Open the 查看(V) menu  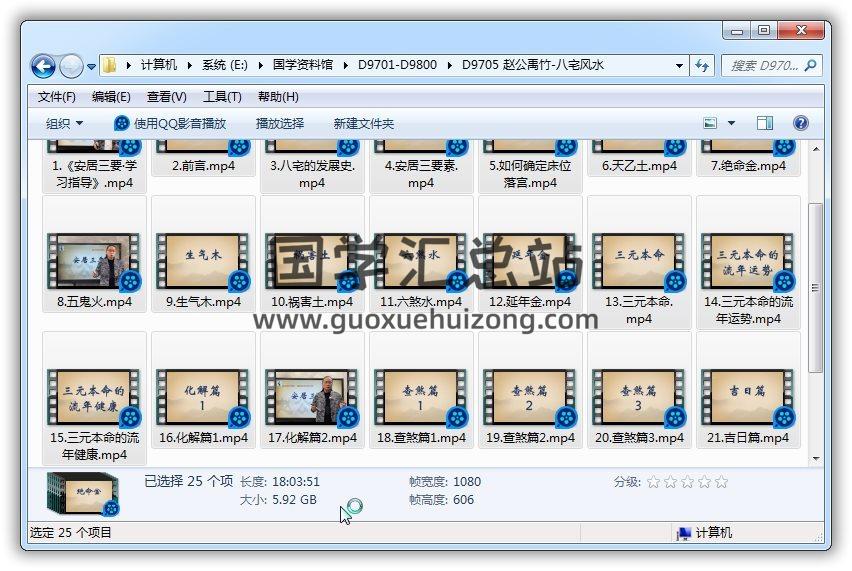167,97
